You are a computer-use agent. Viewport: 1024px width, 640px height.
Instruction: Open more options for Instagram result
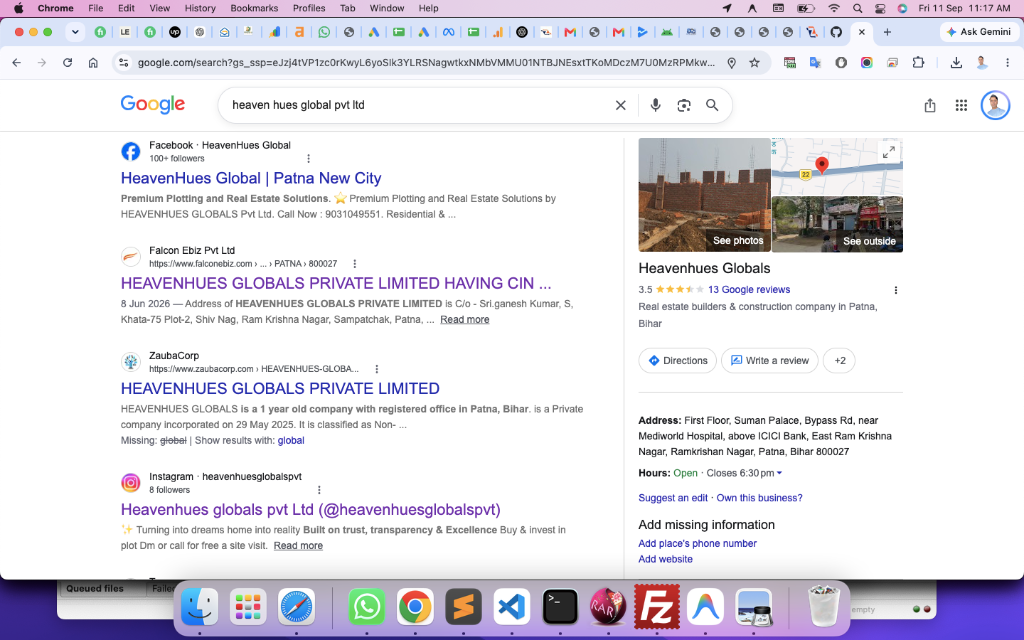pos(319,490)
